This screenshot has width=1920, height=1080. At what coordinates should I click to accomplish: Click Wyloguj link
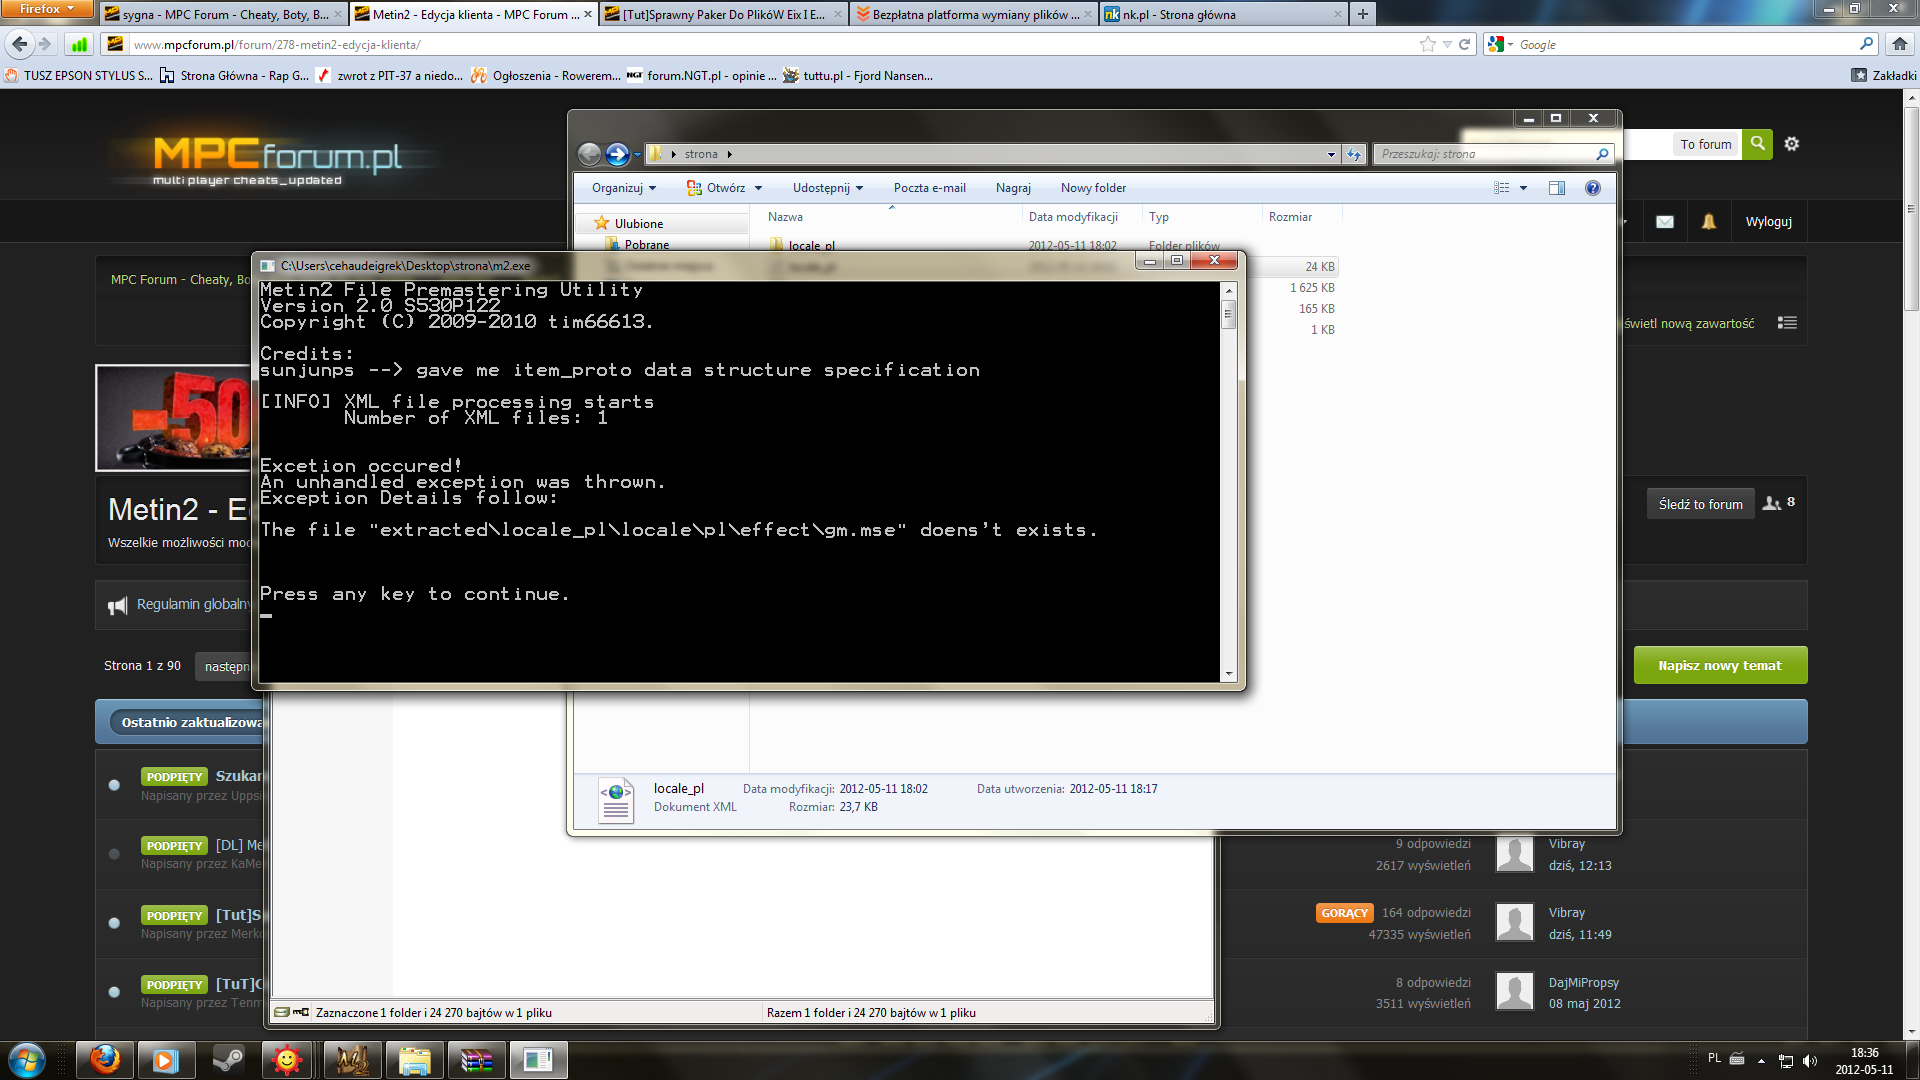coord(1768,222)
